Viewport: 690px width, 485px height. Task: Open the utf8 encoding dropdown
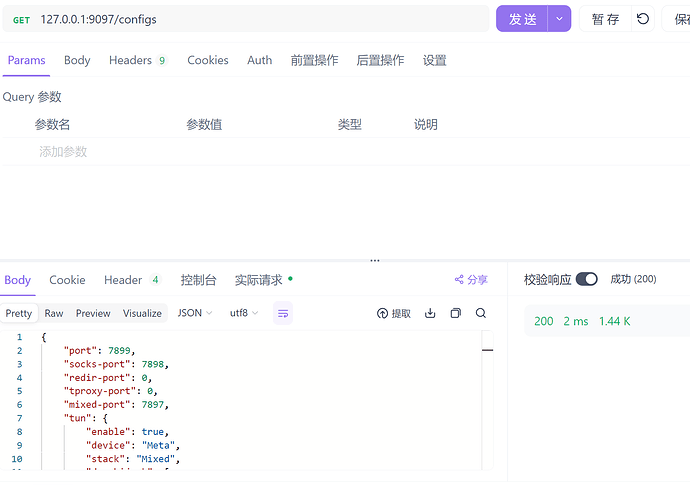tap(244, 313)
